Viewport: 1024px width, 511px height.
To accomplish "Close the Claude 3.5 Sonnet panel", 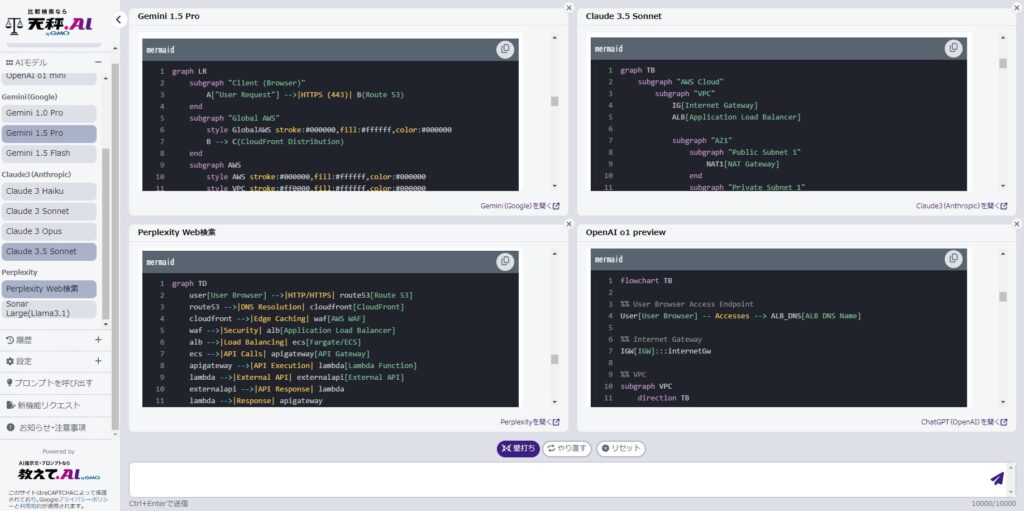I will 1016,8.
